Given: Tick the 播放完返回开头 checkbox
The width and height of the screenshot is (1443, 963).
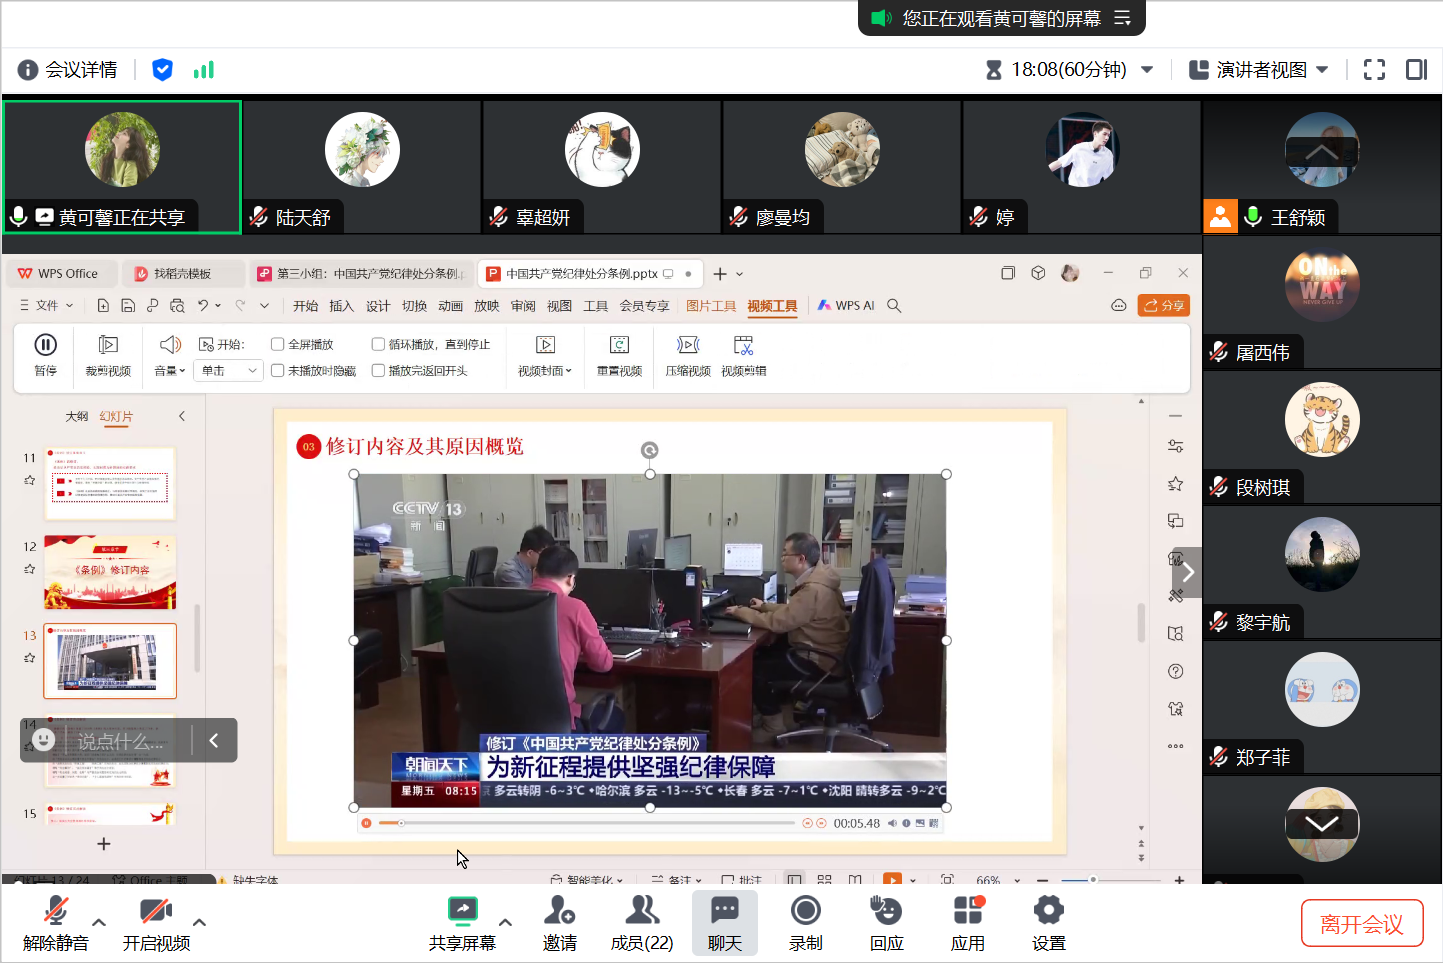Looking at the screenshot, I should click(378, 371).
